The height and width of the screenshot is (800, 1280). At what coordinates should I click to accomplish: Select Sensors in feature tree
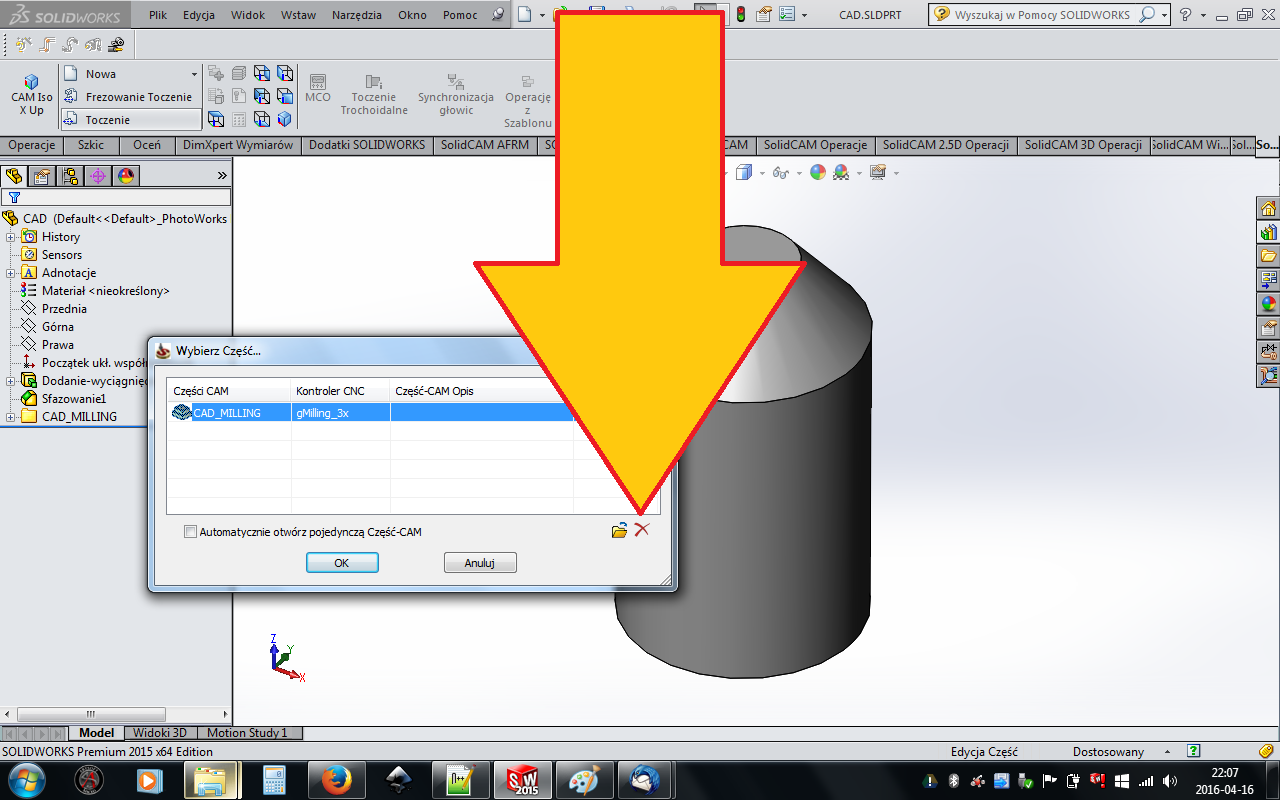tap(61, 255)
